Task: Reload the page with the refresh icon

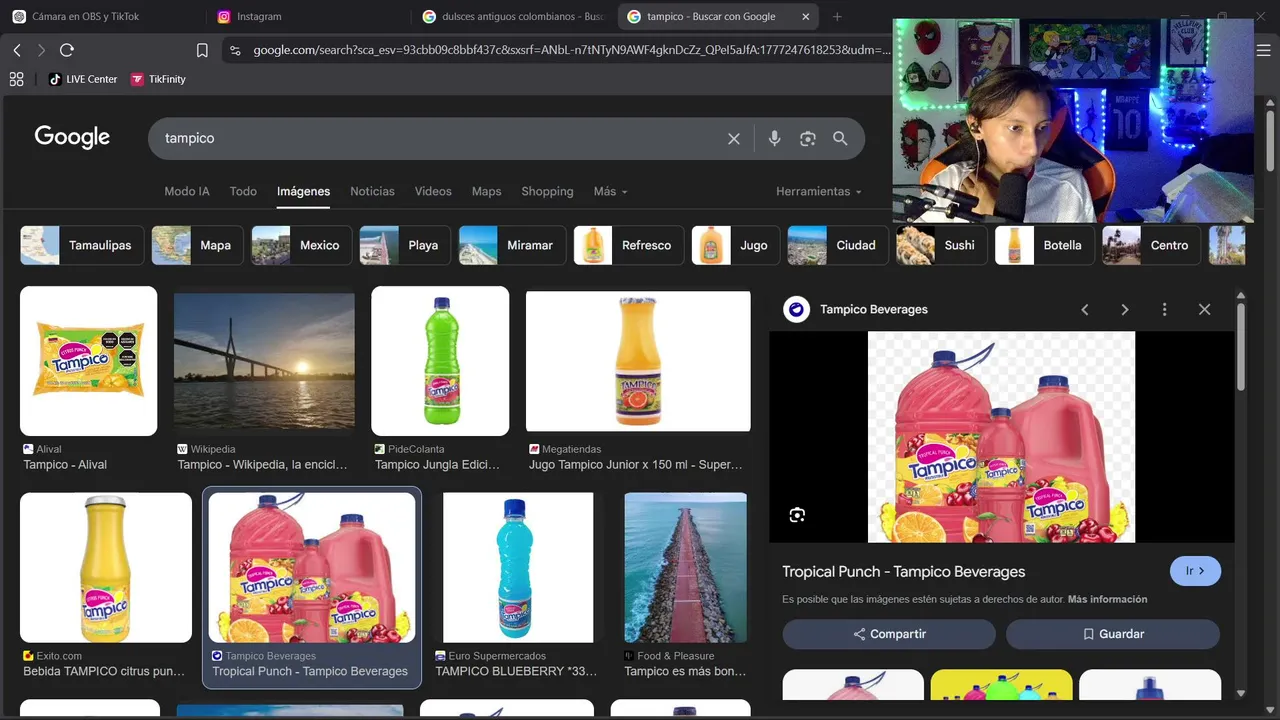Action: tap(67, 50)
